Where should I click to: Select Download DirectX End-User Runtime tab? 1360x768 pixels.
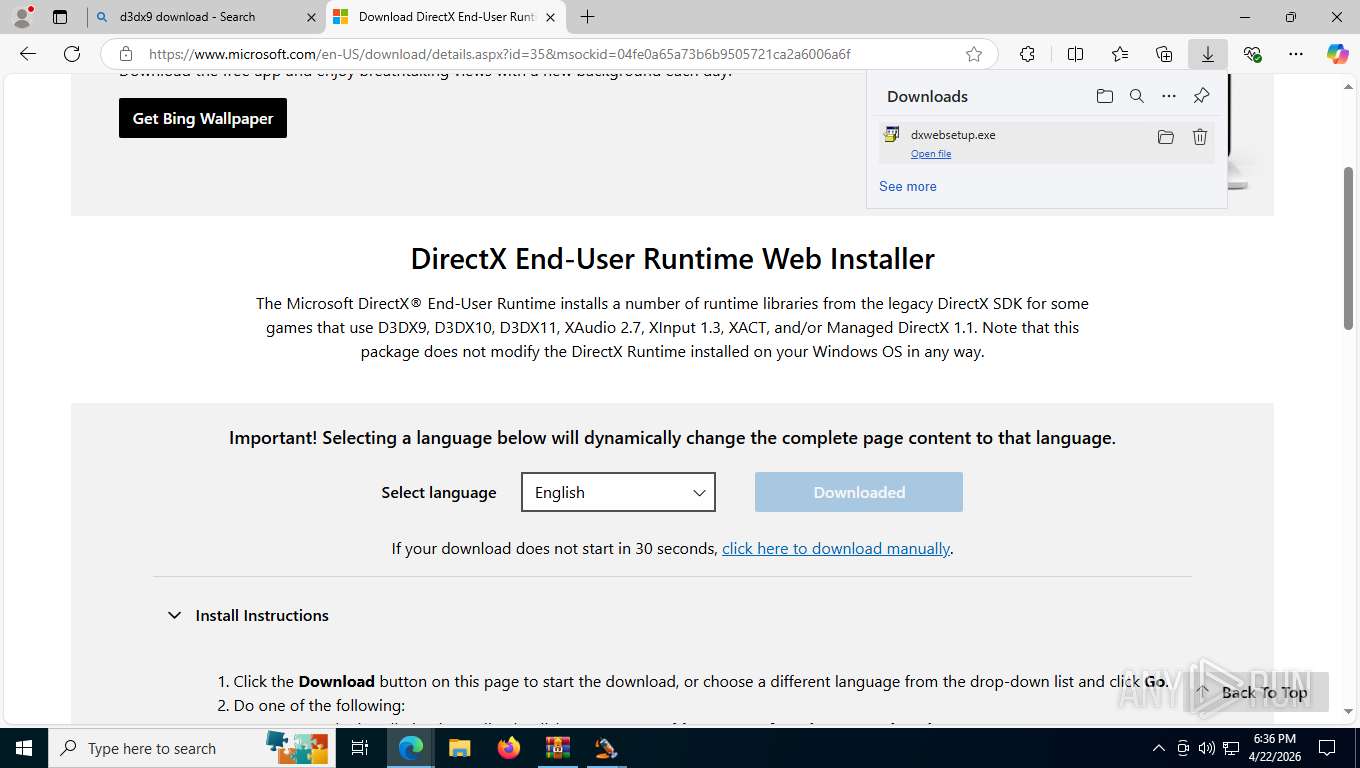pos(446,17)
